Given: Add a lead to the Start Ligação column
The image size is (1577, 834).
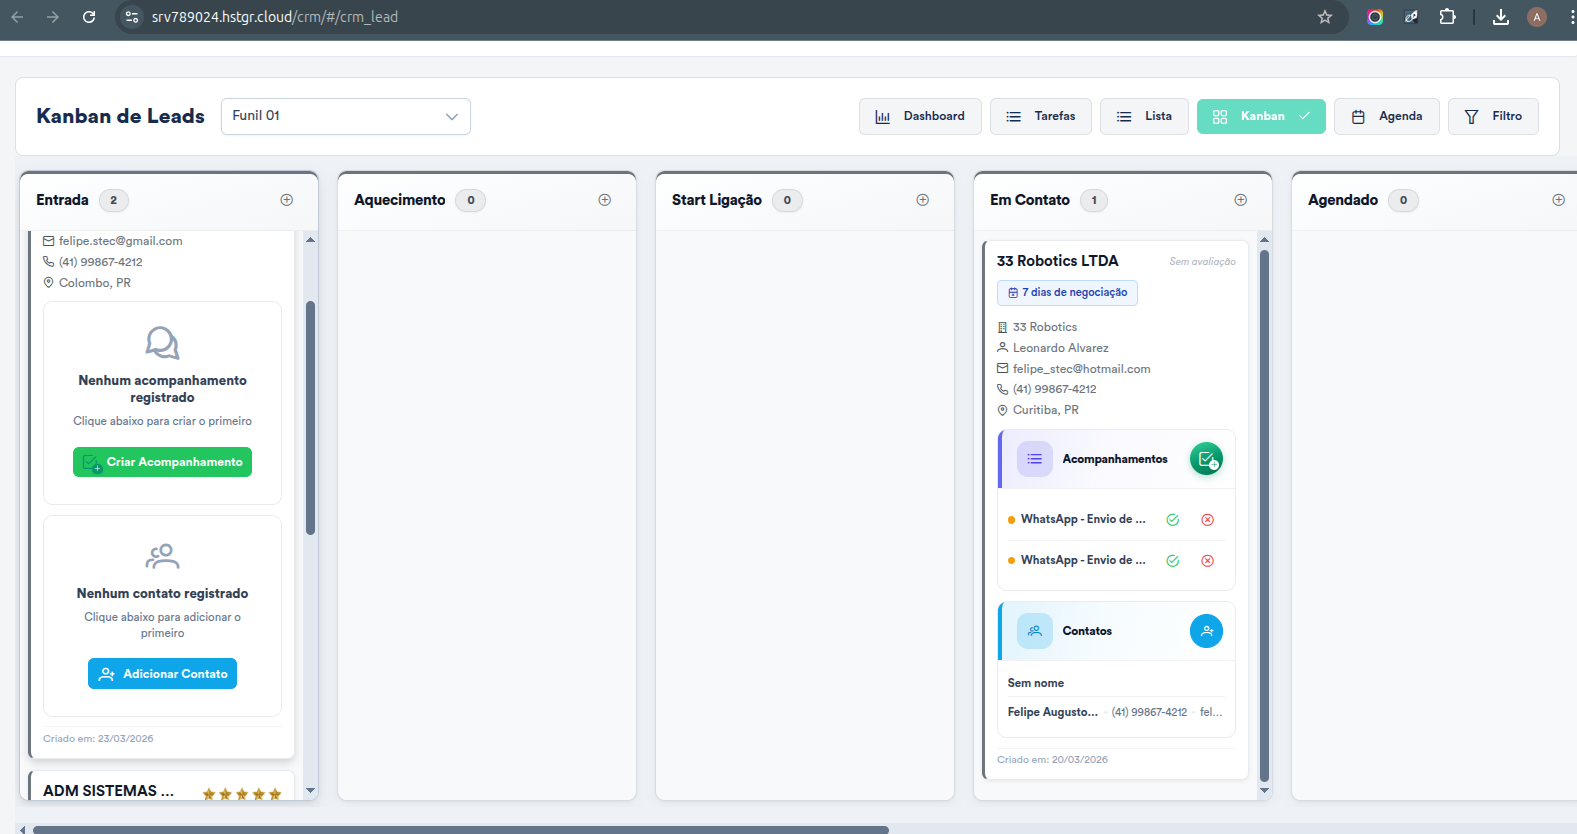Looking at the screenshot, I should click(x=923, y=200).
